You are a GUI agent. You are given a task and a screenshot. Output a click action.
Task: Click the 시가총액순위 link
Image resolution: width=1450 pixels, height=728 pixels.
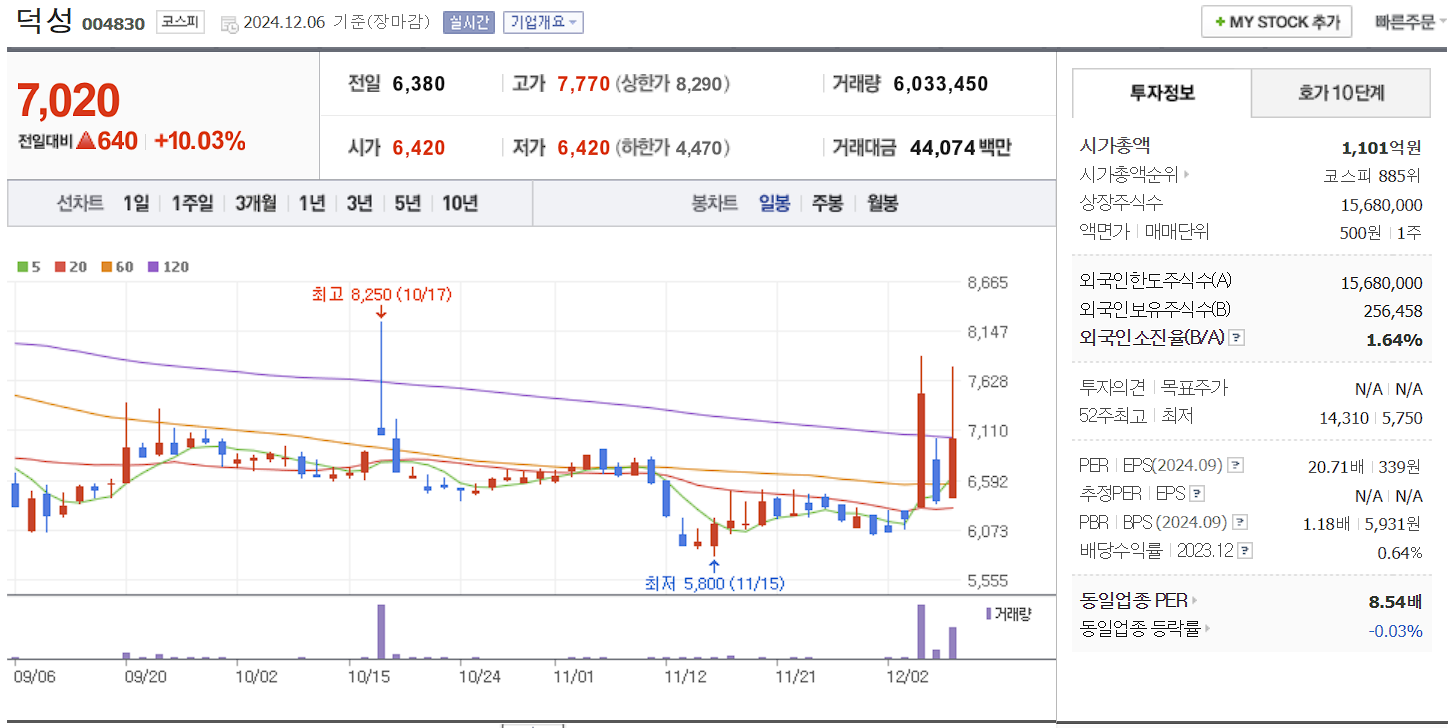[x=1129, y=174]
